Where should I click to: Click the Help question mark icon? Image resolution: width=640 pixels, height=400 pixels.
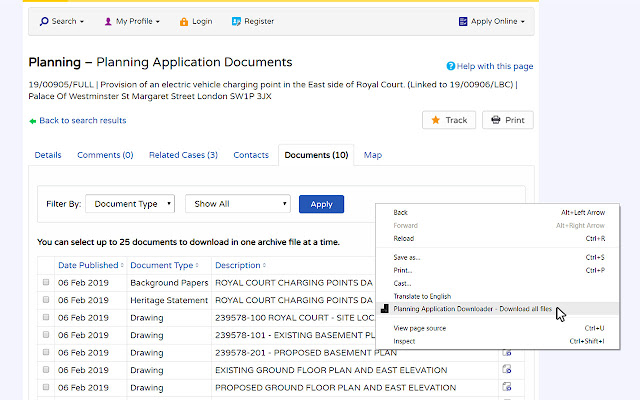pyautogui.click(x=451, y=66)
